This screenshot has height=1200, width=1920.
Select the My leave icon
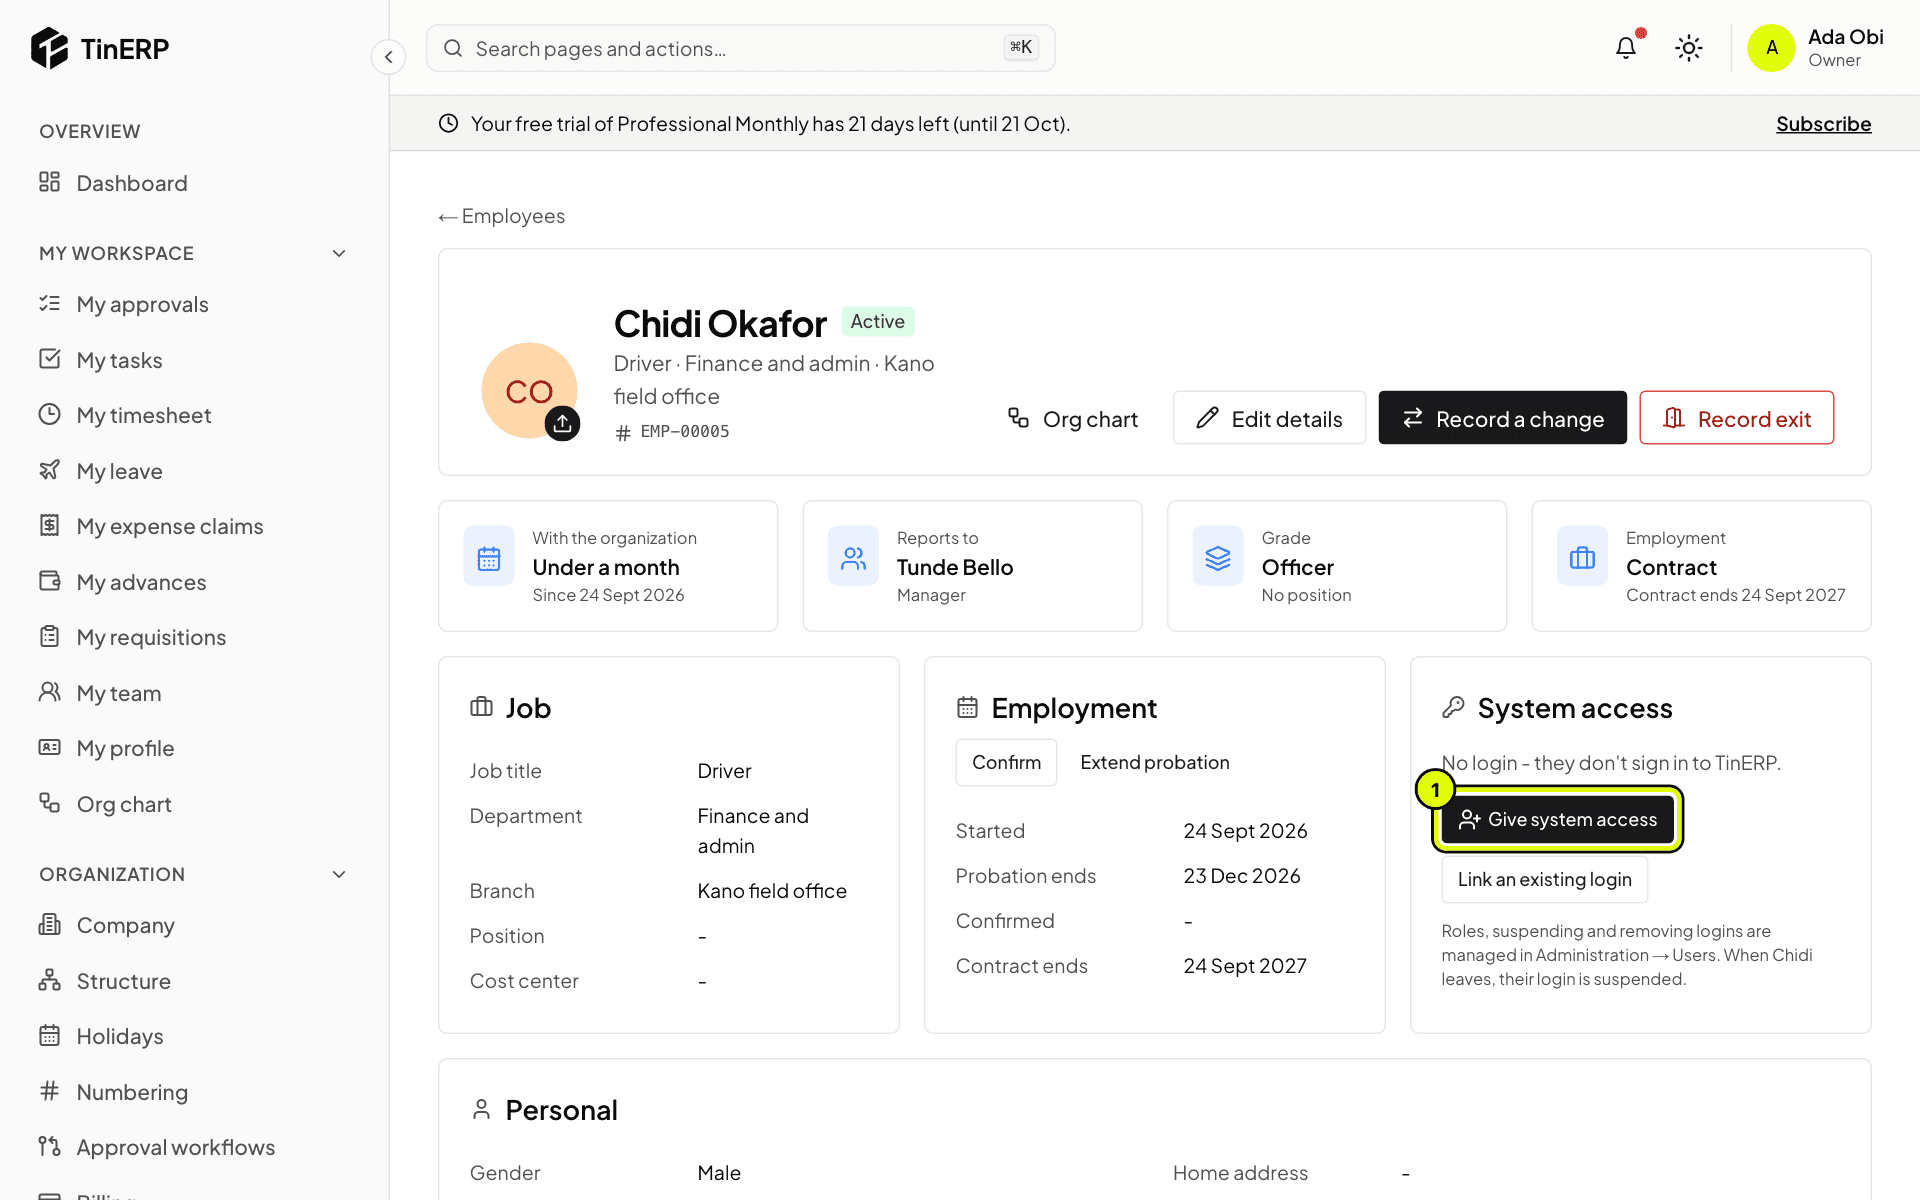[x=49, y=470]
